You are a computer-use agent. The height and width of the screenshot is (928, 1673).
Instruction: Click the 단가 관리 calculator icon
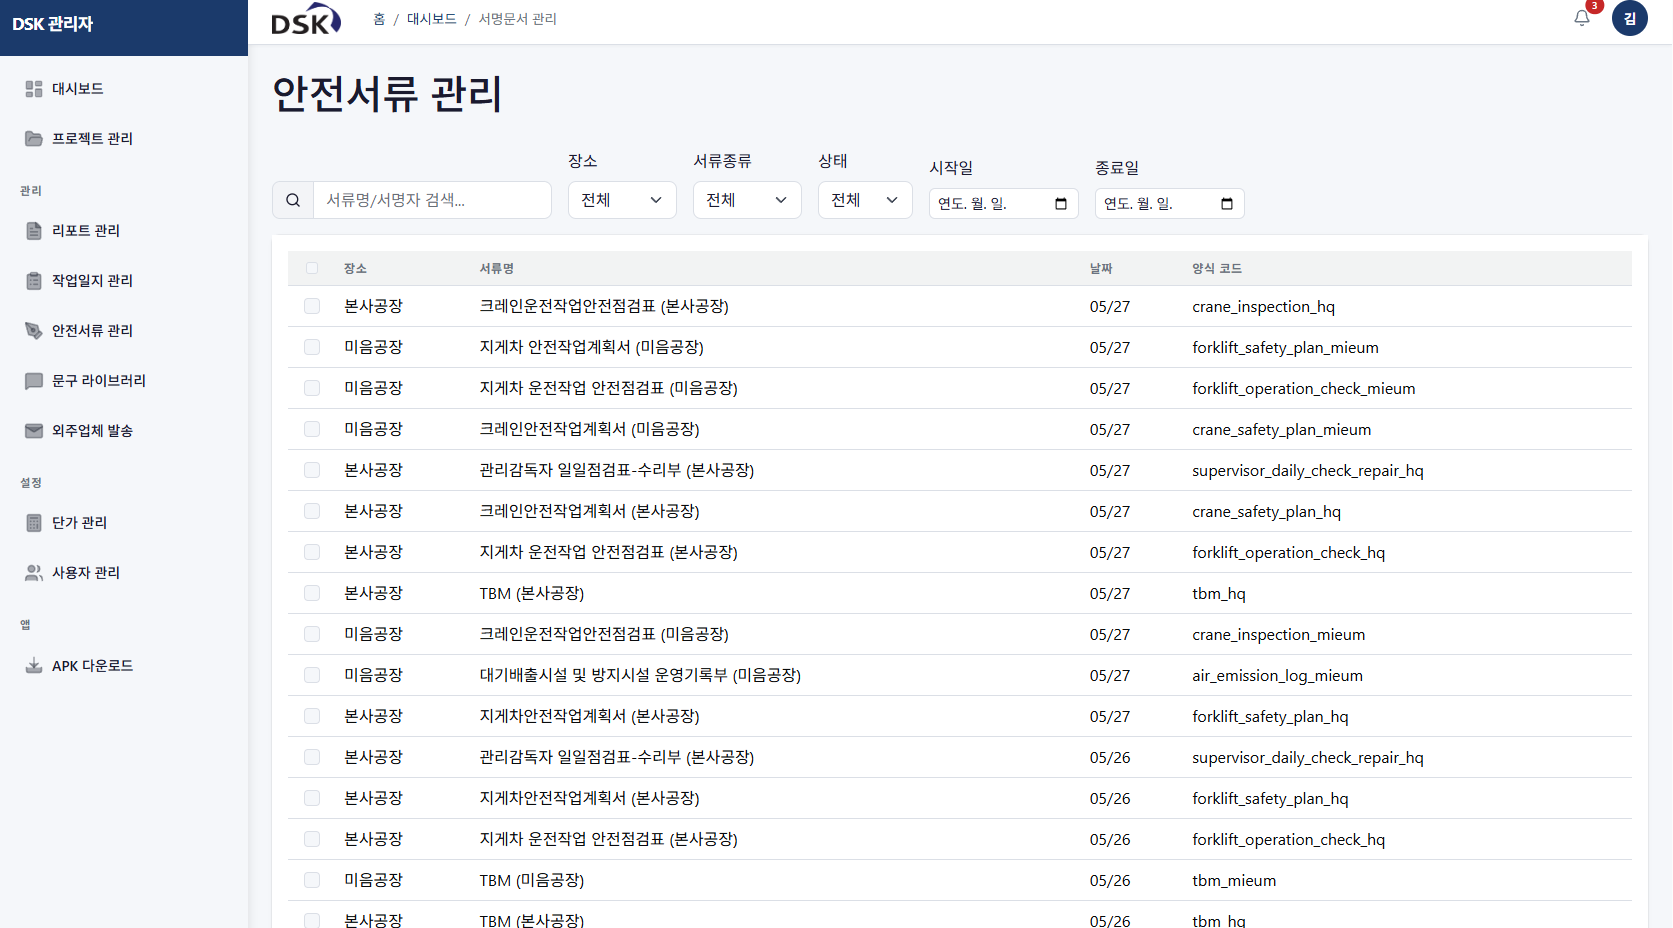[34, 523]
